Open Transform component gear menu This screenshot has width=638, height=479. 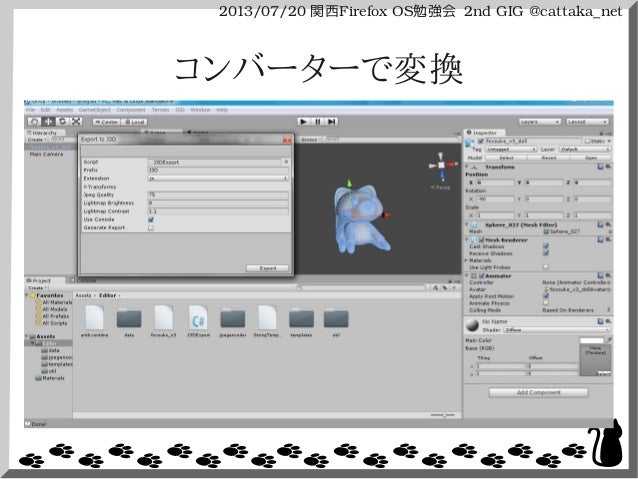pyautogui.click(x=607, y=167)
